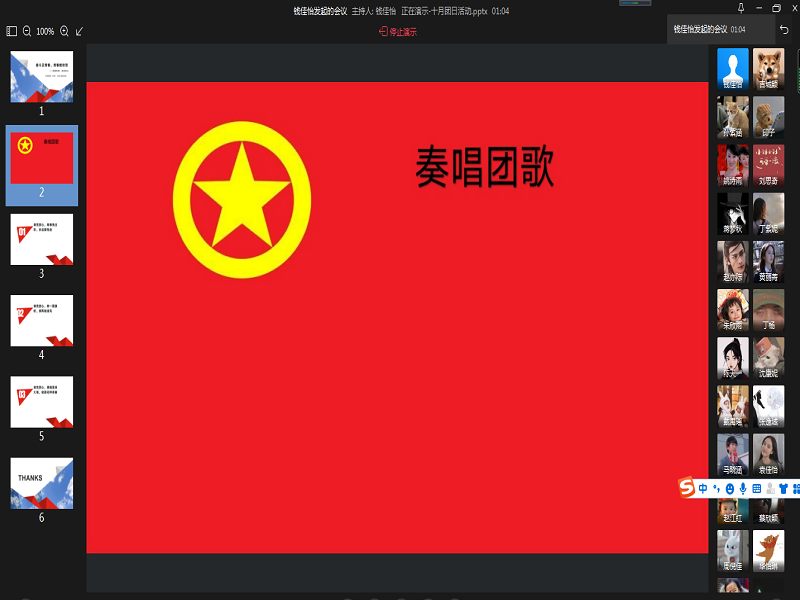Screen dimensions: 800x600
Task: Open the THANKS slide thumbnail
Action: pos(42,483)
